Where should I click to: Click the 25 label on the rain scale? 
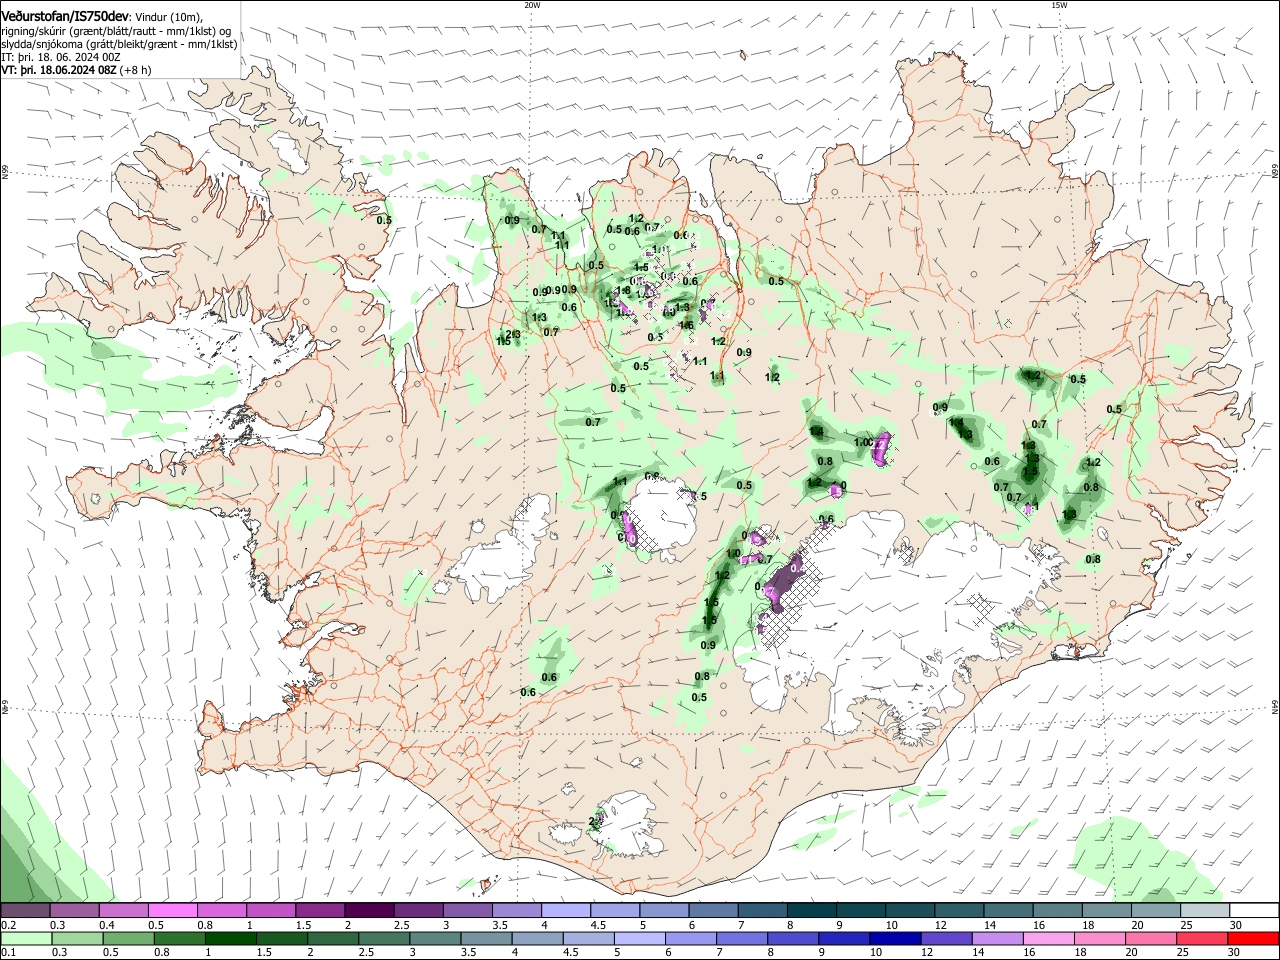tap(1185, 953)
